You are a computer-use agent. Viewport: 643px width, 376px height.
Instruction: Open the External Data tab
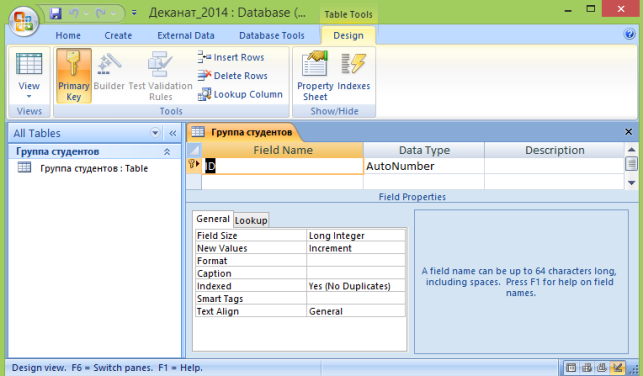[186, 36]
